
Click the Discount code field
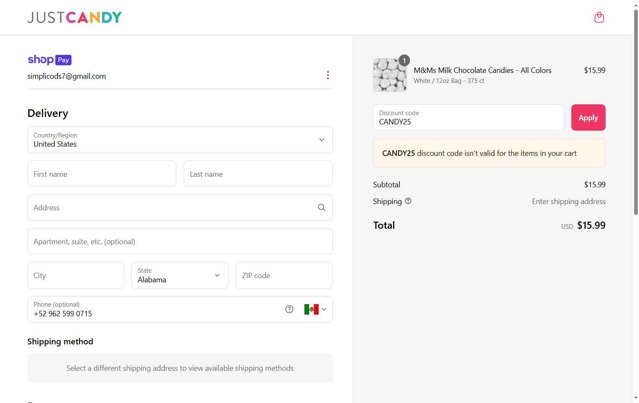coord(468,118)
